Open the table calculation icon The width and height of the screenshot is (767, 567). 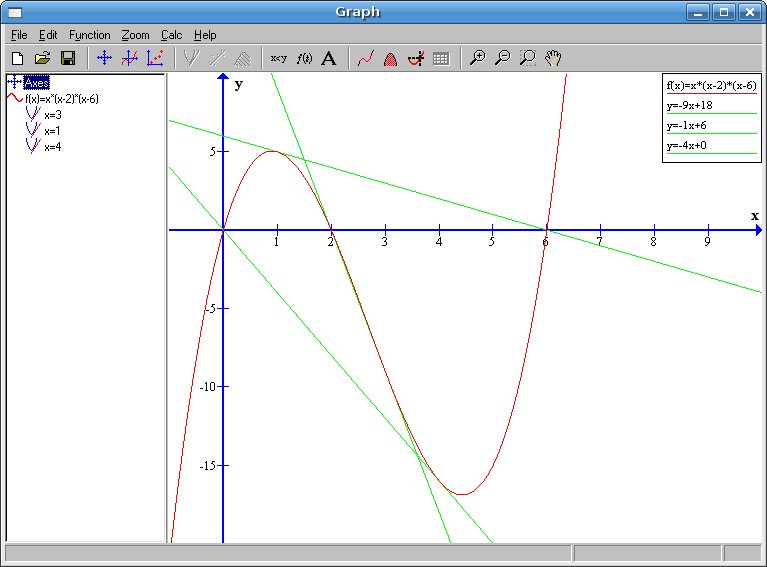(x=441, y=59)
